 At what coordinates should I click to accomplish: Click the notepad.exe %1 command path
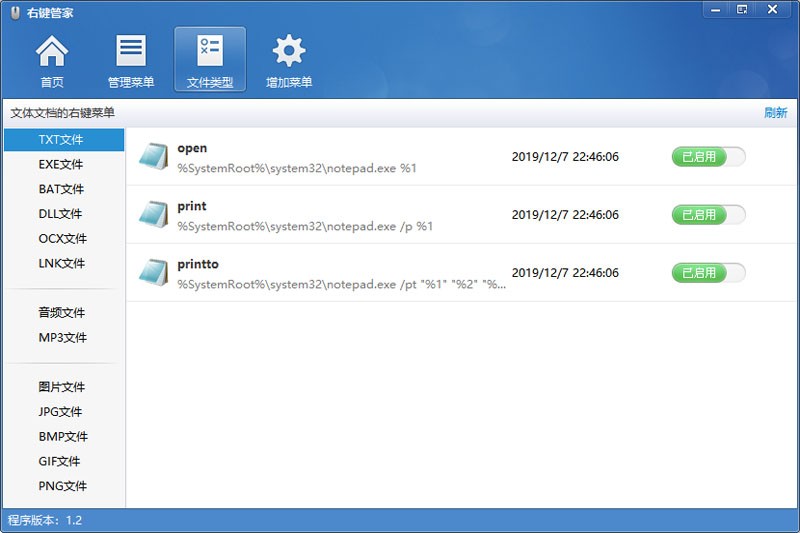pyautogui.click(x=297, y=168)
